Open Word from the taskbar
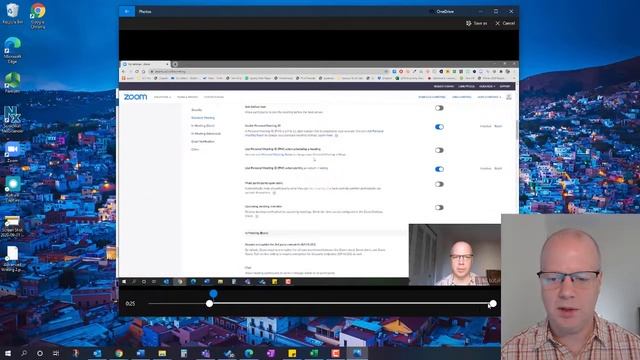This screenshot has height=360, width=640. tap(140, 353)
